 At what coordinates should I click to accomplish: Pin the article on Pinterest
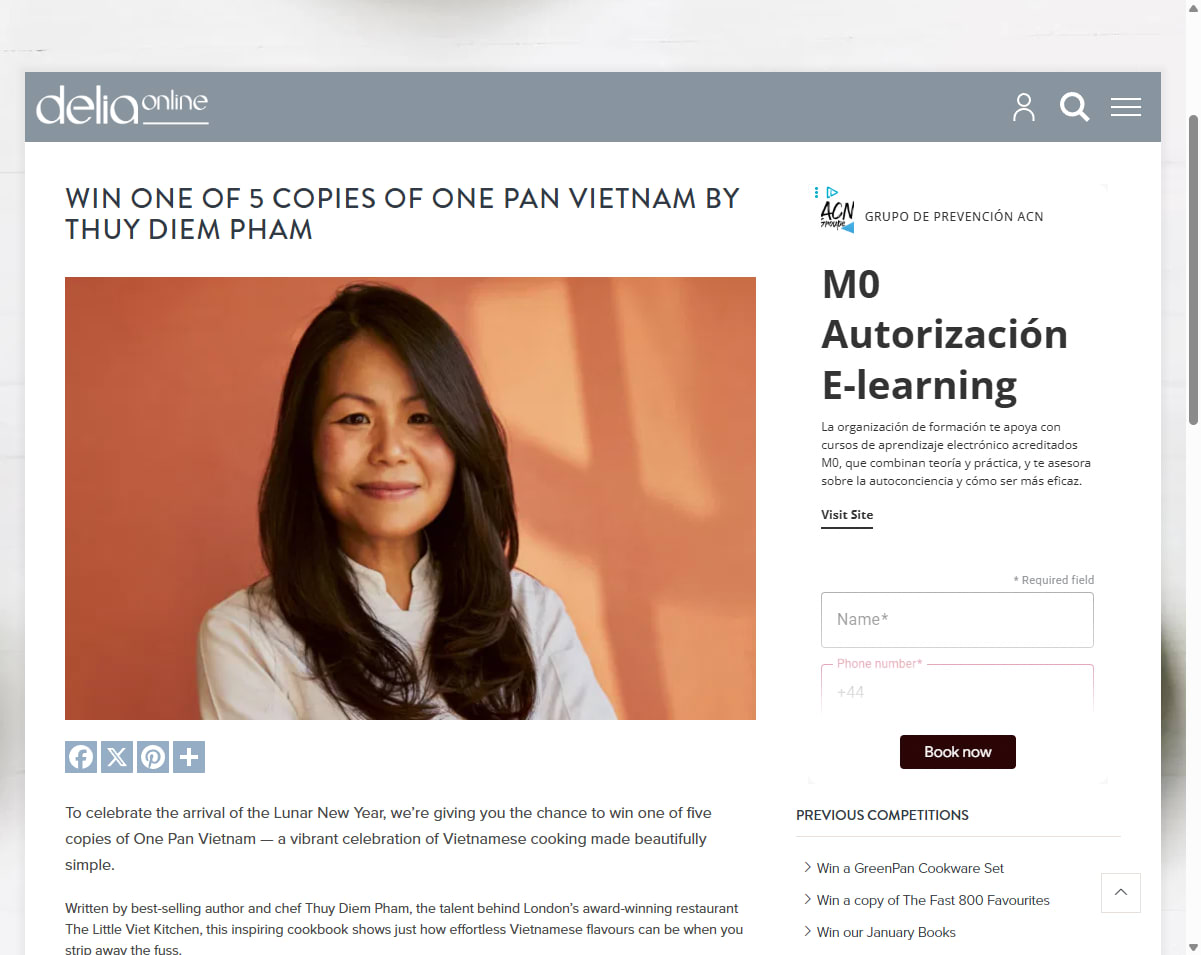[x=153, y=757]
